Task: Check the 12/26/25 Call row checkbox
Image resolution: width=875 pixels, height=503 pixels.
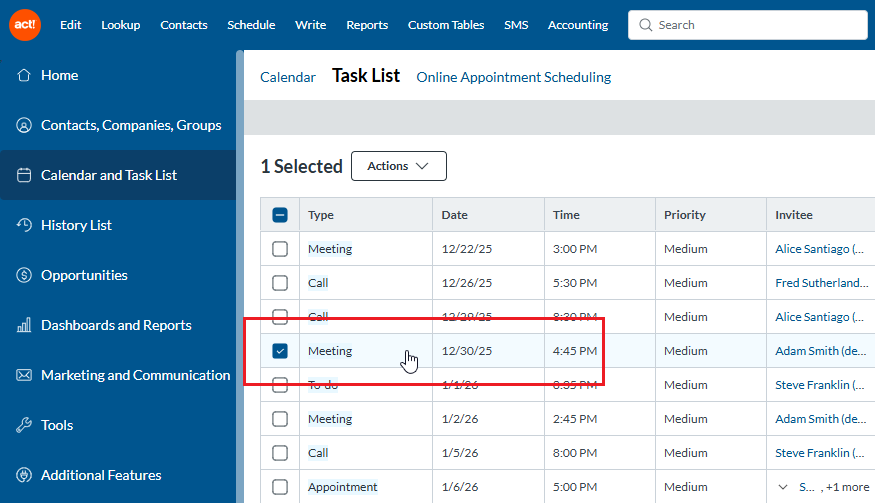Action: [280, 283]
